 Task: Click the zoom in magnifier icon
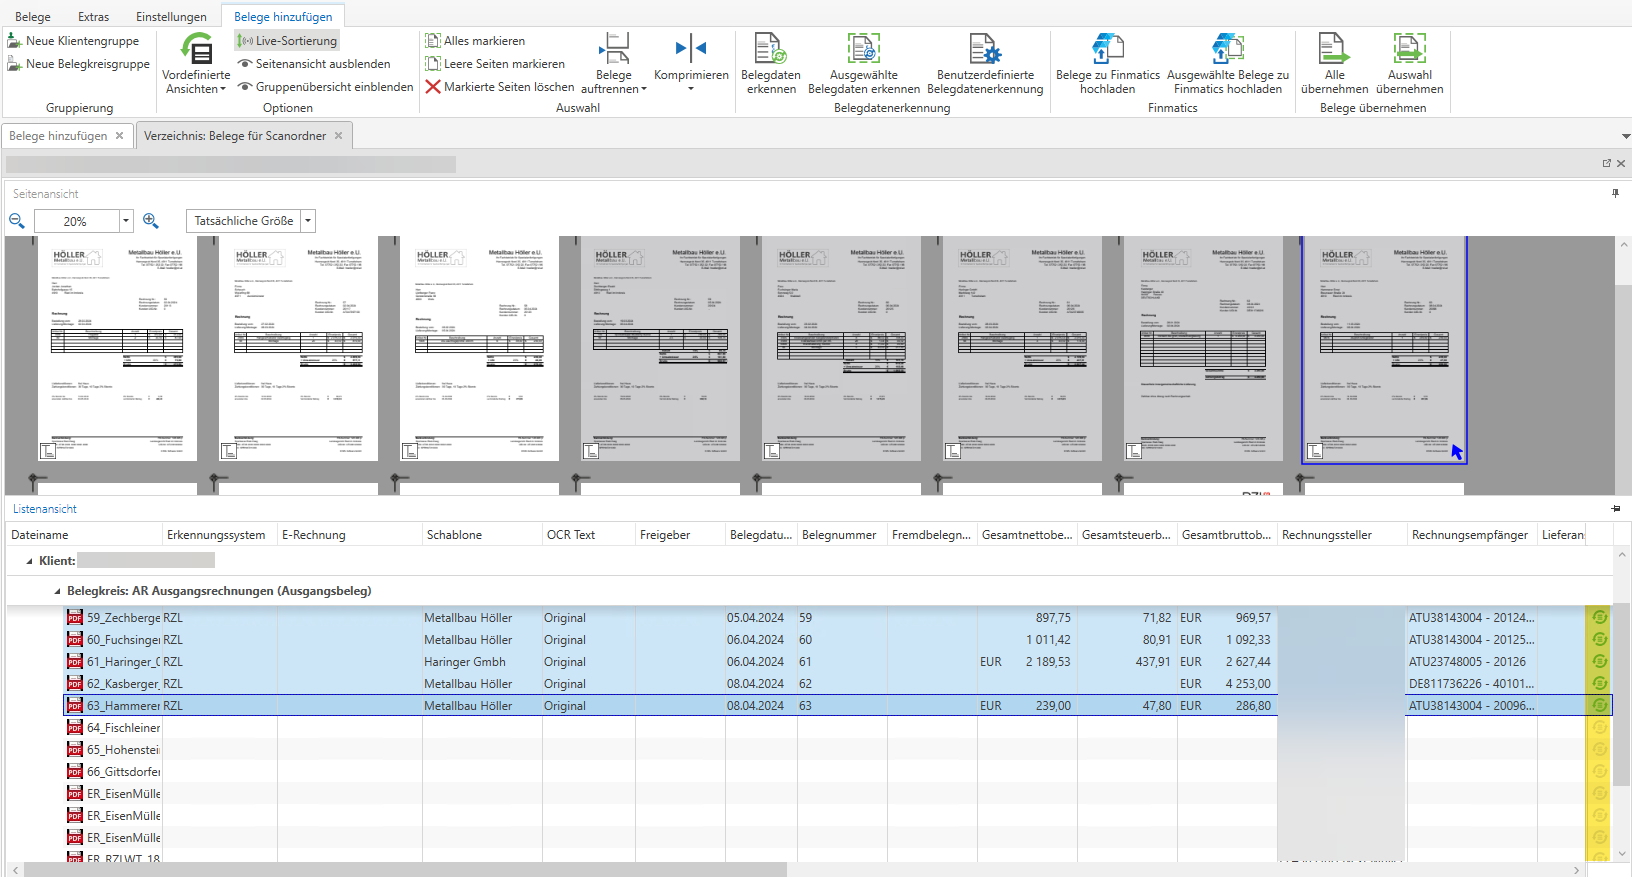click(151, 221)
